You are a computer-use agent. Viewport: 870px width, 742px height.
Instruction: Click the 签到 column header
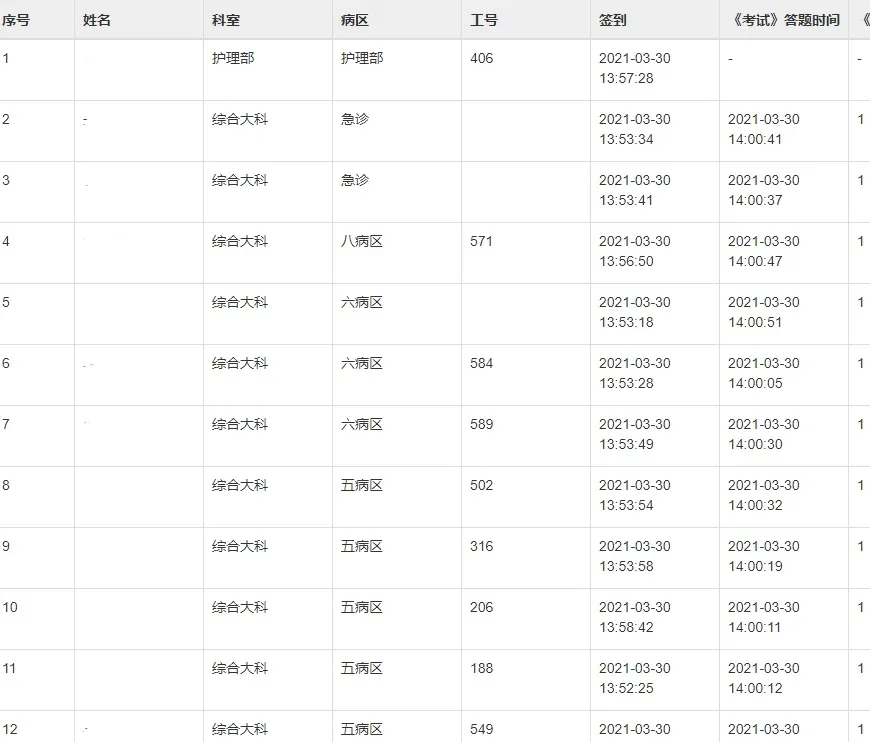click(x=613, y=20)
